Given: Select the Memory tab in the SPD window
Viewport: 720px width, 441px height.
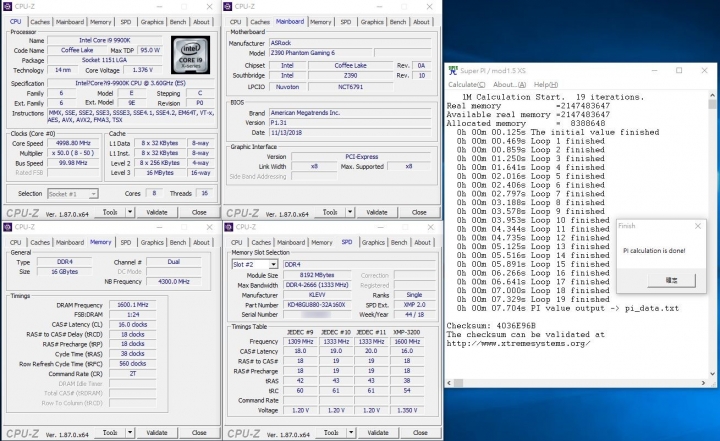Looking at the screenshot, I should point(321,242).
